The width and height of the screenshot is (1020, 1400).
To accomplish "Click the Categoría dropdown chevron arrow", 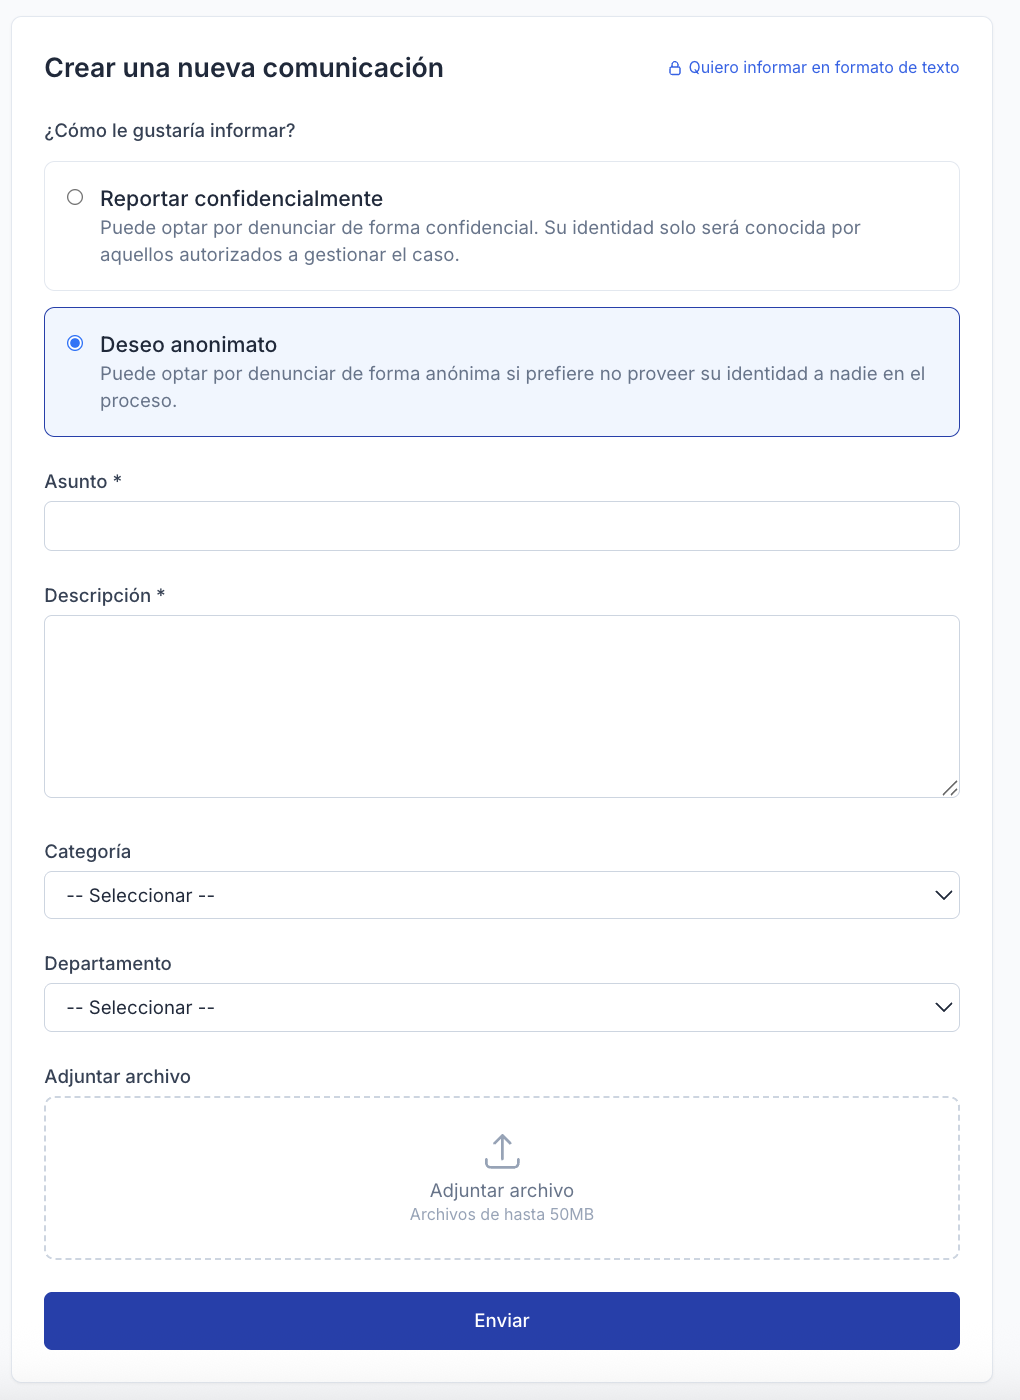I will (x=943, y=895).
